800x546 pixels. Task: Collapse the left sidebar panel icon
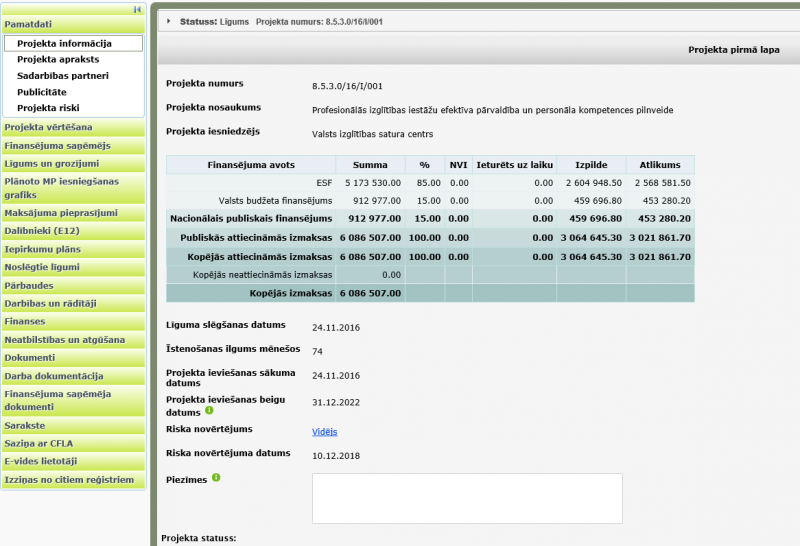[x=136, y=8]
